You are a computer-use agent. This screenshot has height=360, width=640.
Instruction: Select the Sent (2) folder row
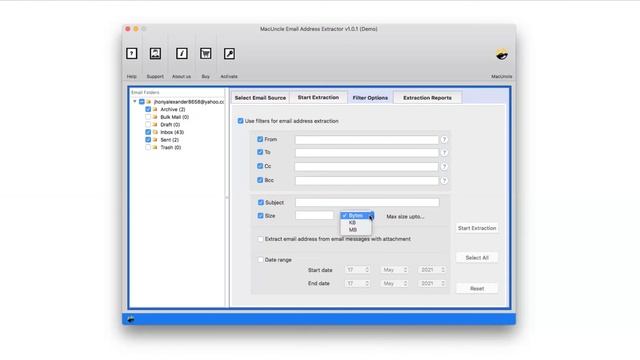pyautogui.click(x=169, y=140)
